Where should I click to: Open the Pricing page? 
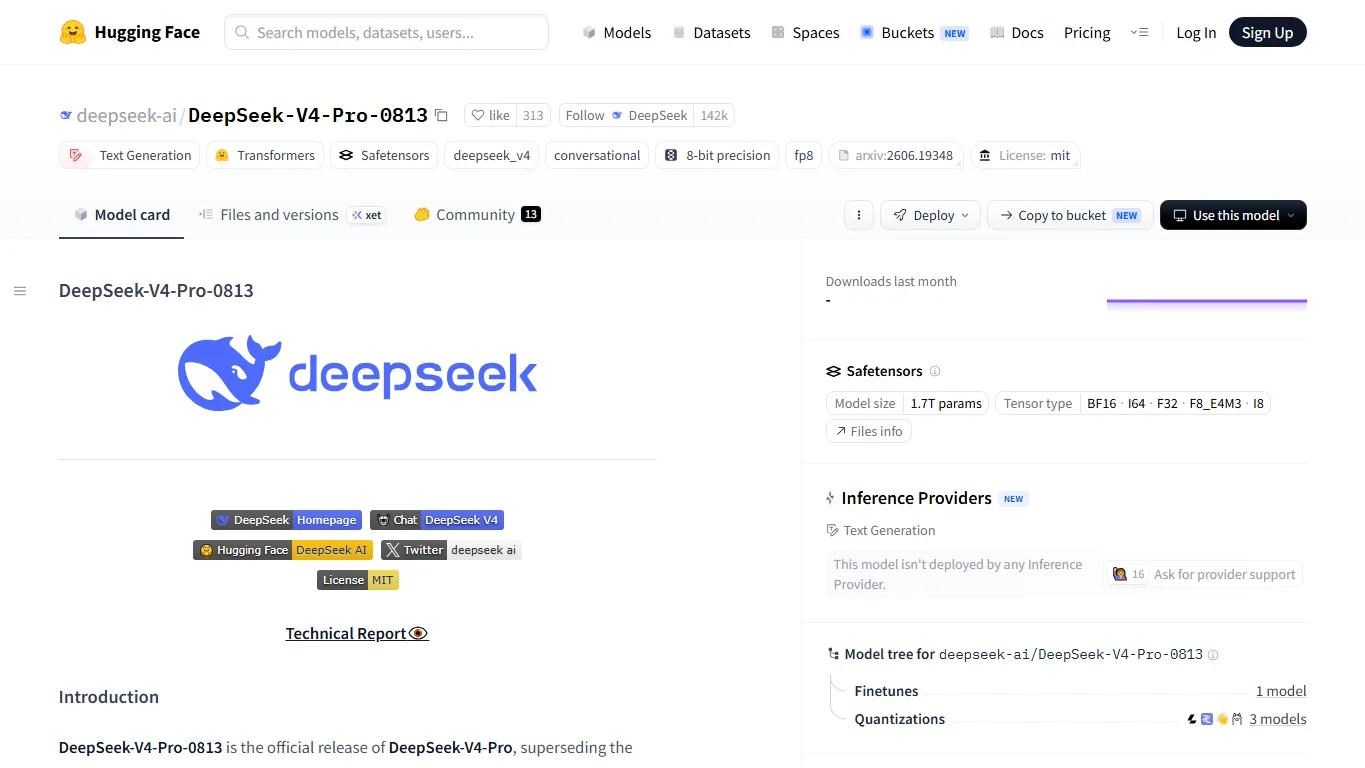(1087, 32)
